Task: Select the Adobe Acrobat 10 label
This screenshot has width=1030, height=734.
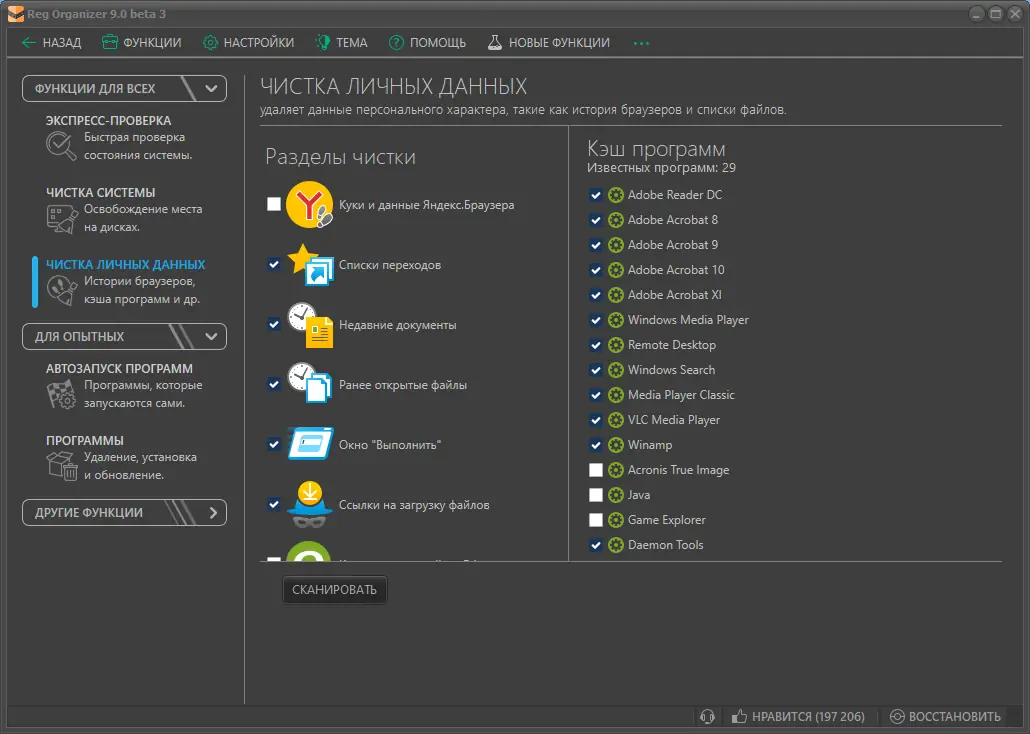Action: click(x=676, y=270)
